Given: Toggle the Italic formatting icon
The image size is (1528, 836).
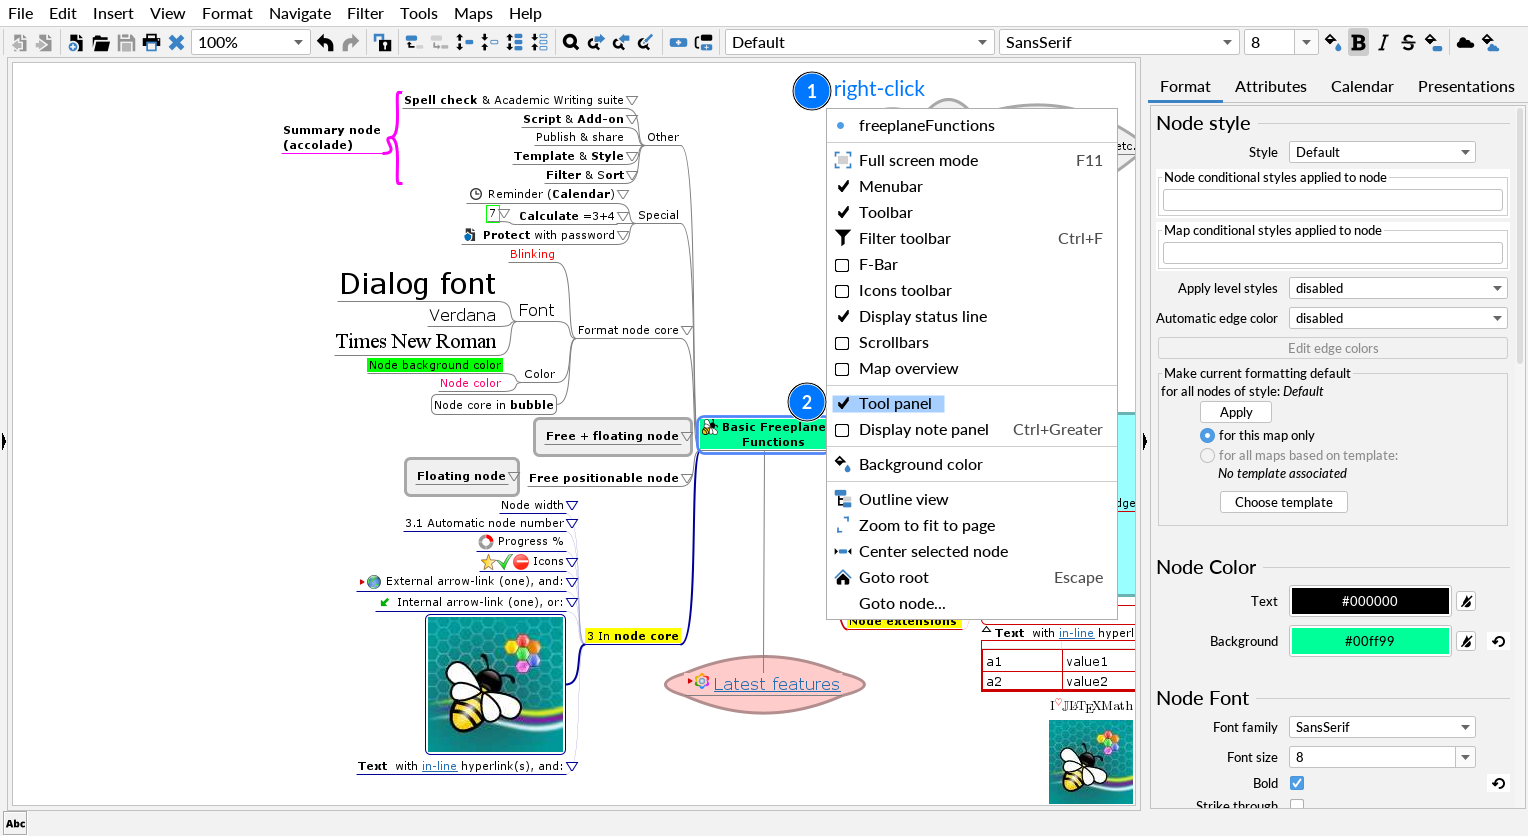Looking at the screenshot, I should pos(1383,42).
